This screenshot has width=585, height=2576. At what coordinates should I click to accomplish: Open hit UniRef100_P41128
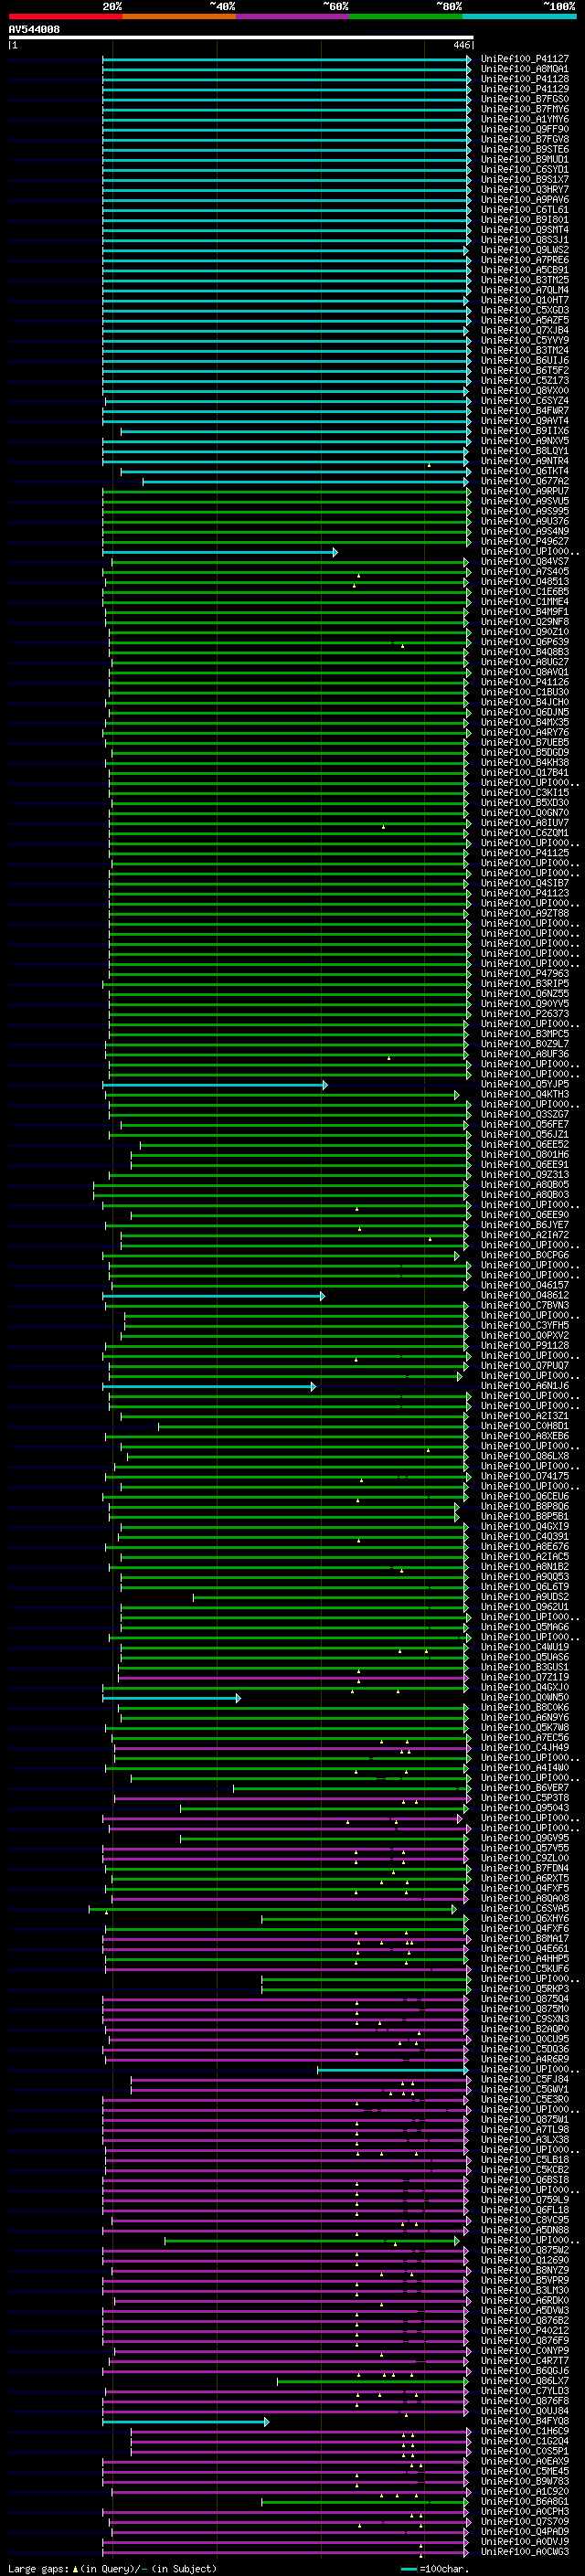(x=525, y=79)
